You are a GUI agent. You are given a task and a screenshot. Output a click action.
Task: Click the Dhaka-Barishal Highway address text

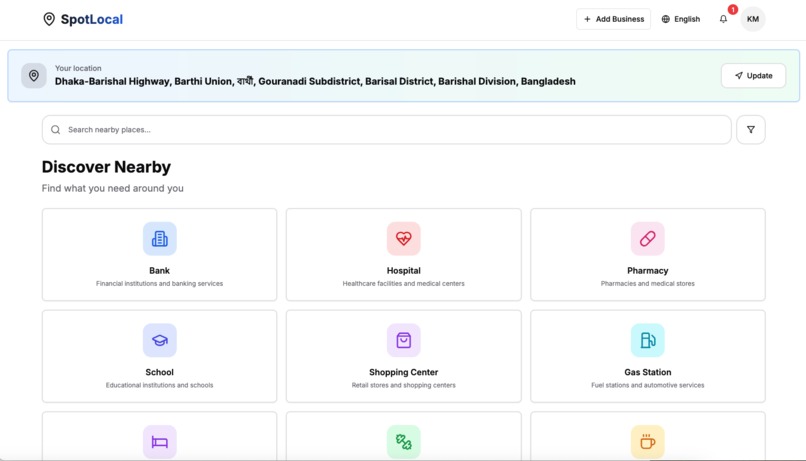pyautogui.click(x=315, y=81)
